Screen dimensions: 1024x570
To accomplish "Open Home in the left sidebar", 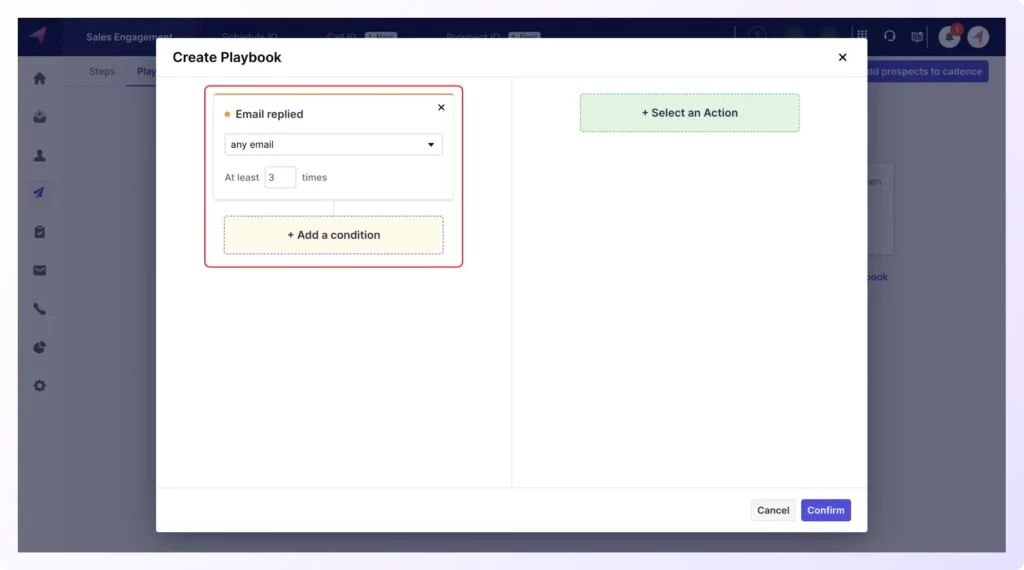I will (x=40, y=79).
